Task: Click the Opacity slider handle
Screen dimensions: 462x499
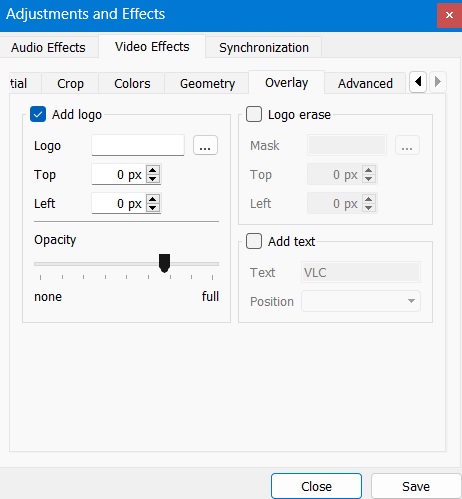Action: click(164, 263)
